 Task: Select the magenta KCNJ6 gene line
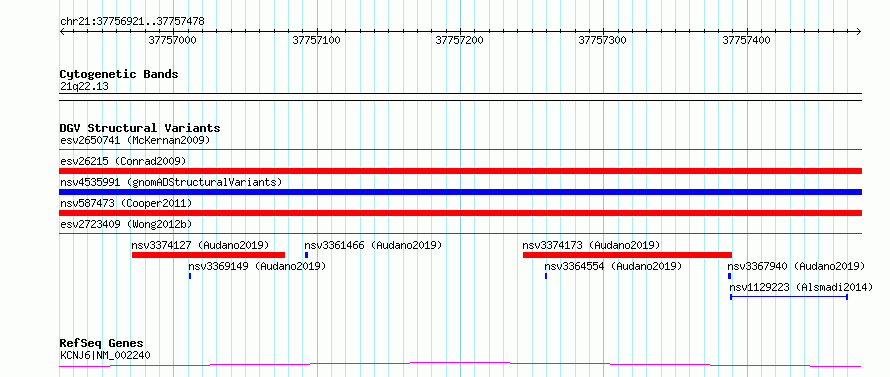460,364
